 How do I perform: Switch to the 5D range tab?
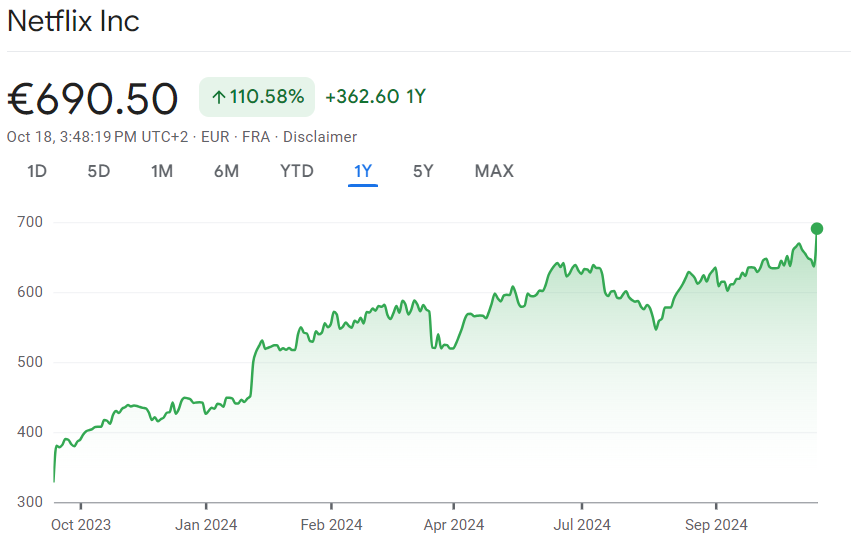[x=99, y=171]
